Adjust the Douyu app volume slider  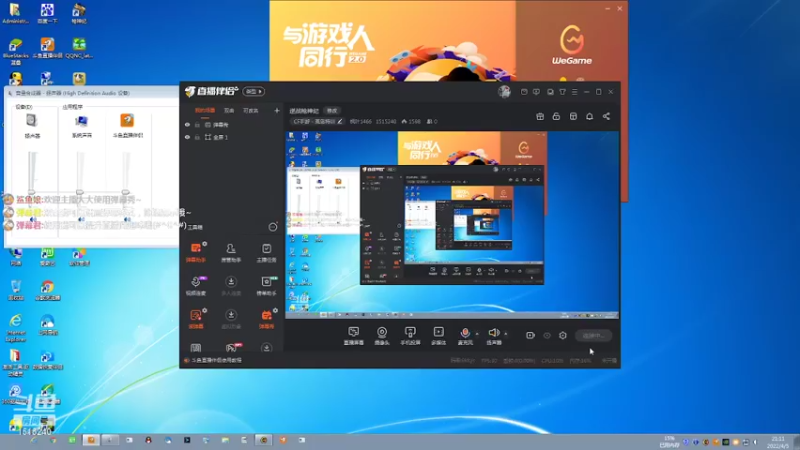pos(126,191)
